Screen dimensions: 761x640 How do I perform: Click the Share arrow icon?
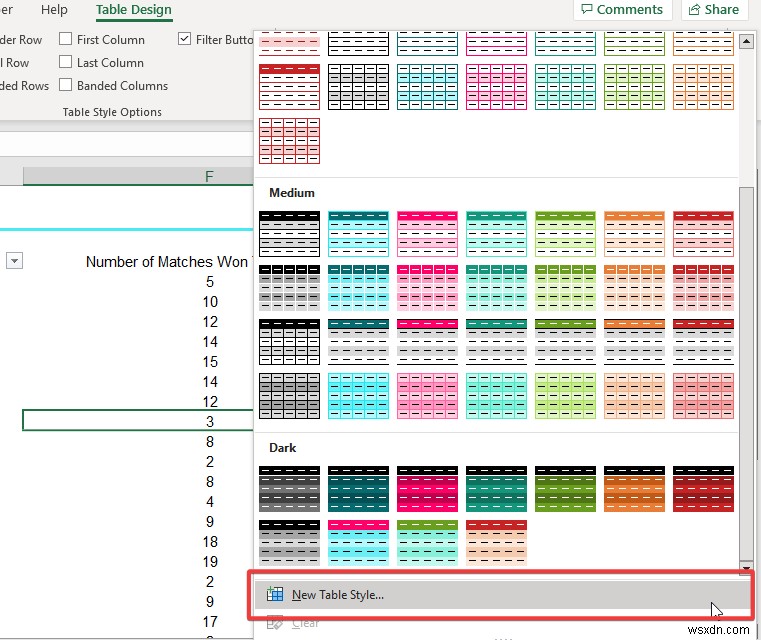coord(695,9)
